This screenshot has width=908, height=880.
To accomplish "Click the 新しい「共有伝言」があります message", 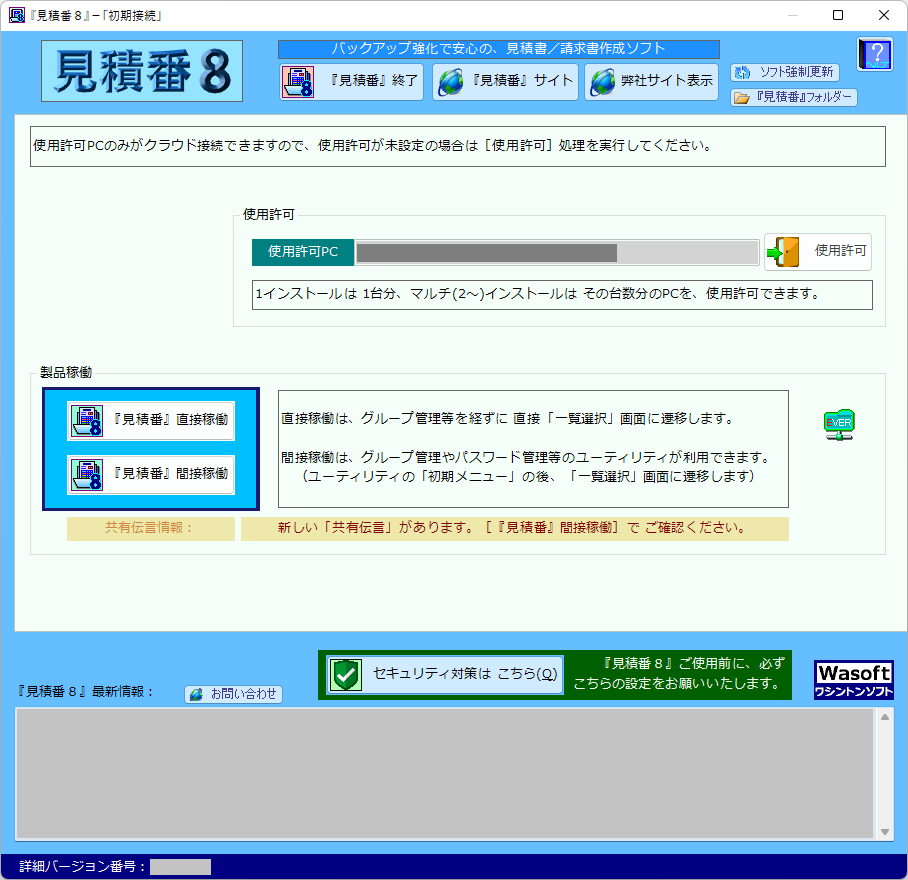I will point(514,529).
